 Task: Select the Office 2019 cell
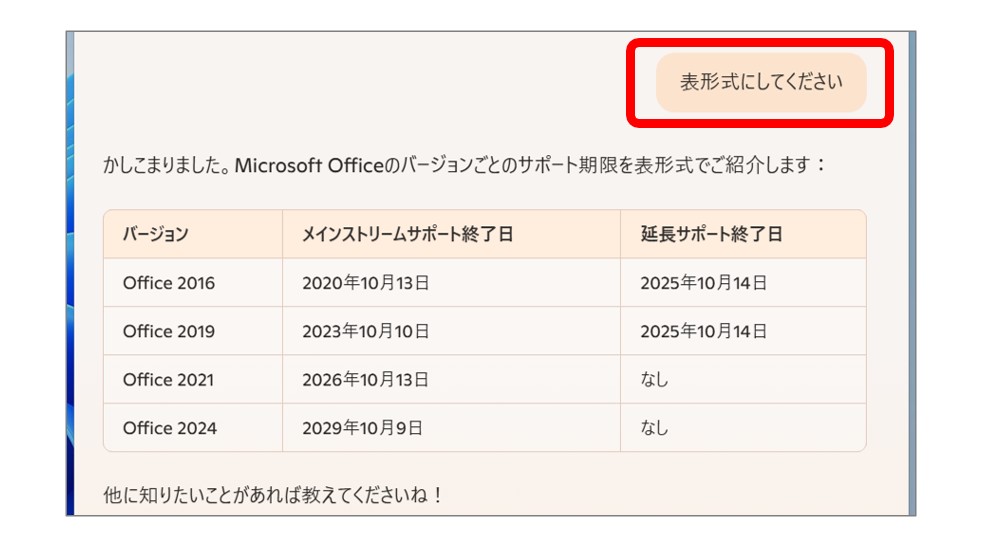(x=193, y=331)
